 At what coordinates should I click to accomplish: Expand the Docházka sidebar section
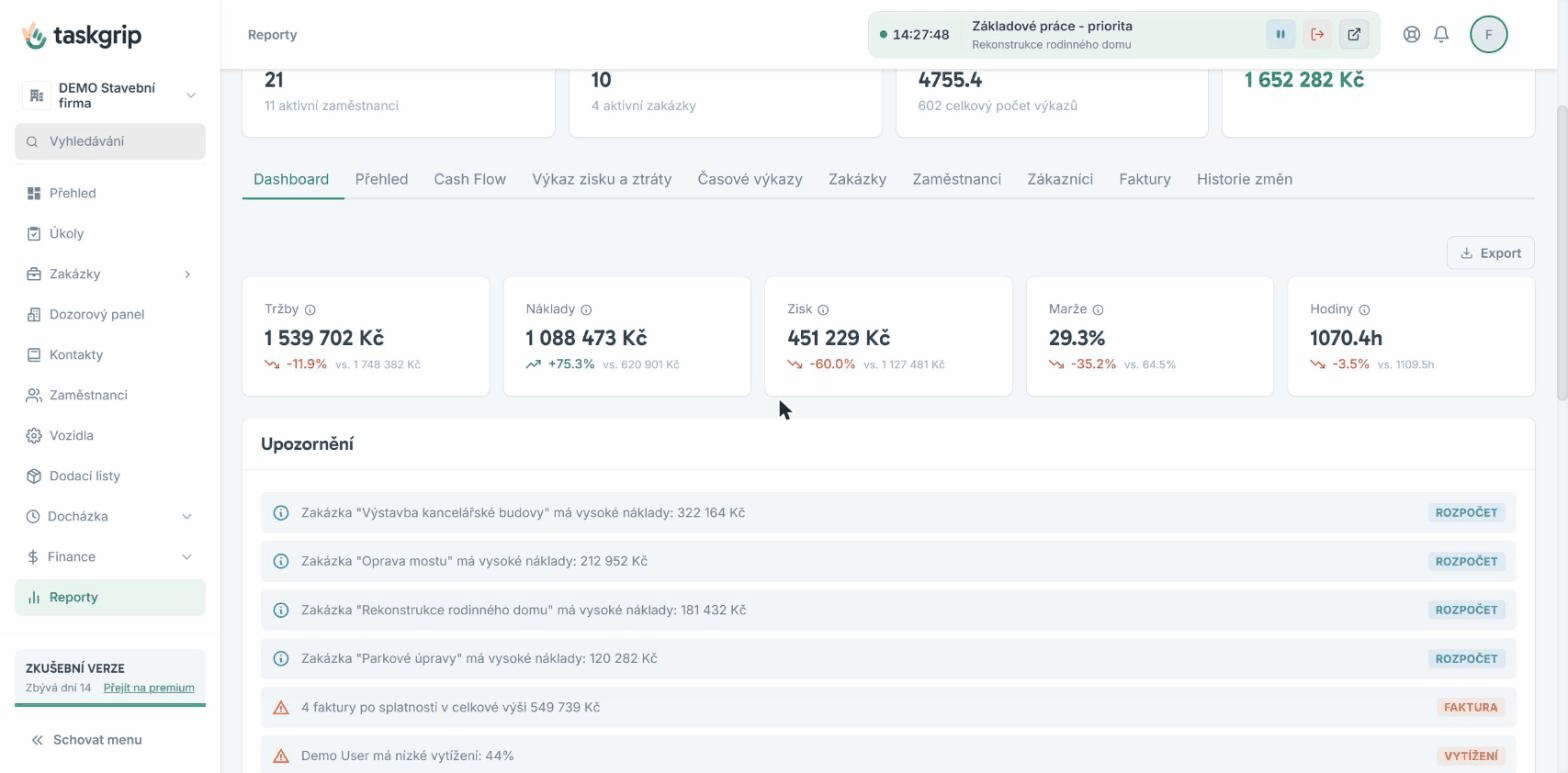pos(186,516)
